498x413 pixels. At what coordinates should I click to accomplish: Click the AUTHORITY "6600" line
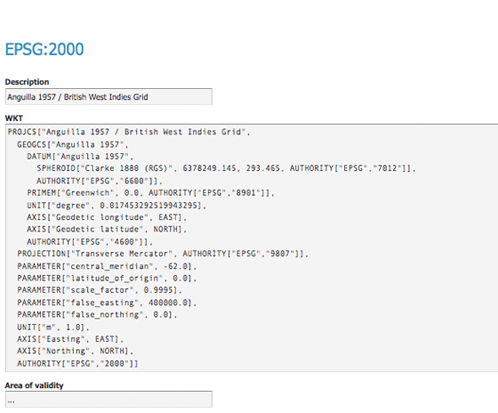click(99, 181)
